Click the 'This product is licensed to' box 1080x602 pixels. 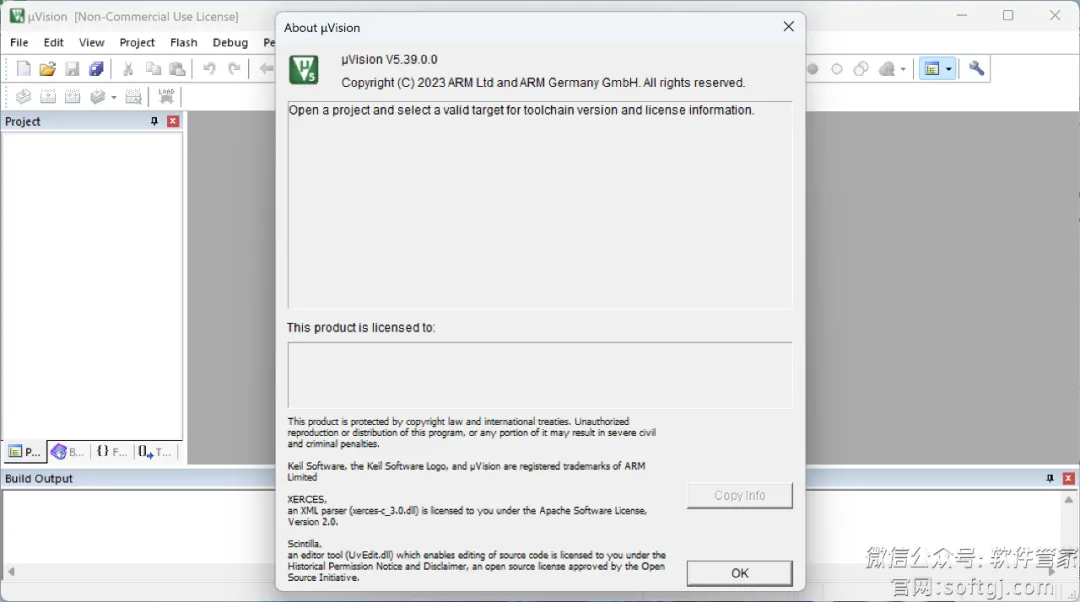(540, 375)
